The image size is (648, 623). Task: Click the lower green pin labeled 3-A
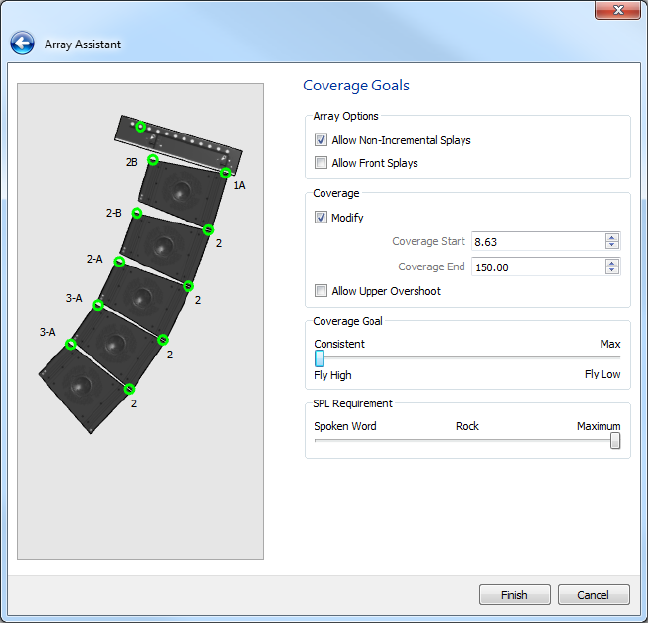tap(71, 345)
